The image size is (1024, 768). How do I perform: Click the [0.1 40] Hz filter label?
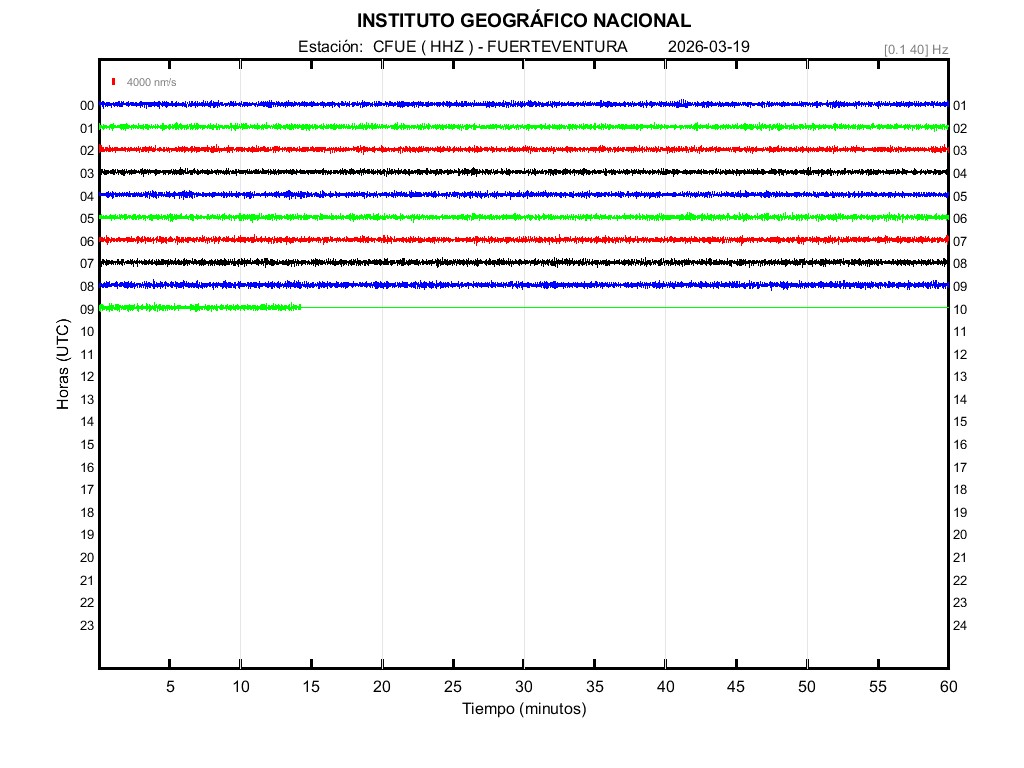coord(915,49)
